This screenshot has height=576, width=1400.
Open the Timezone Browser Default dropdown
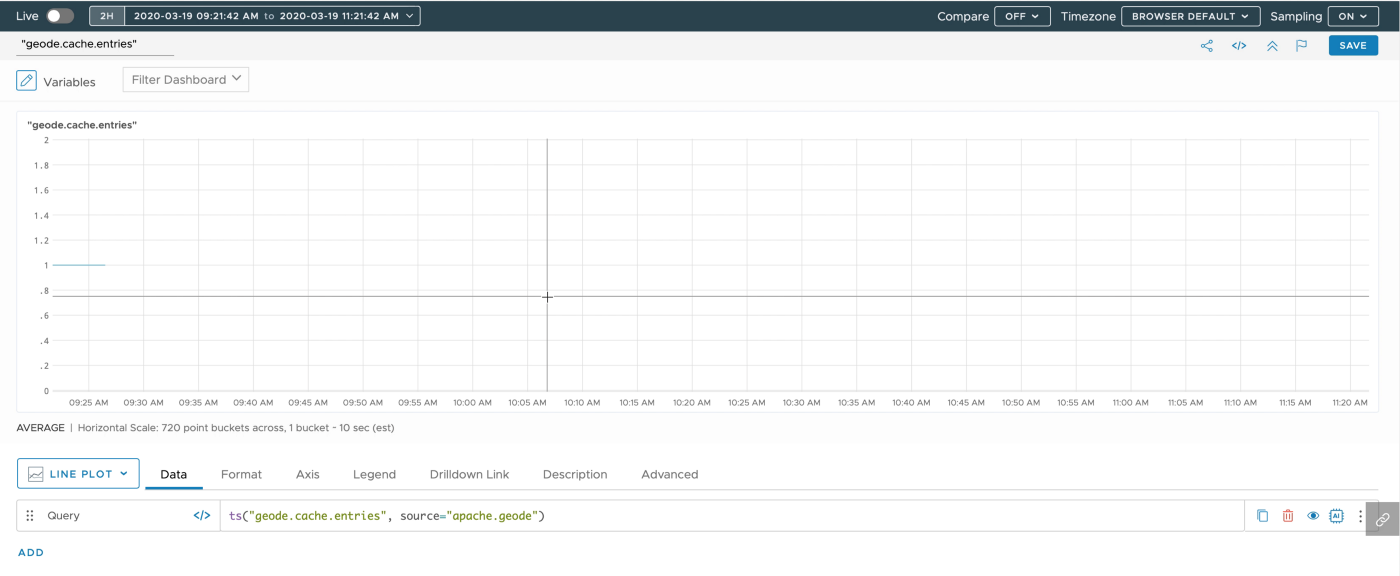(x=1190, y=16)
